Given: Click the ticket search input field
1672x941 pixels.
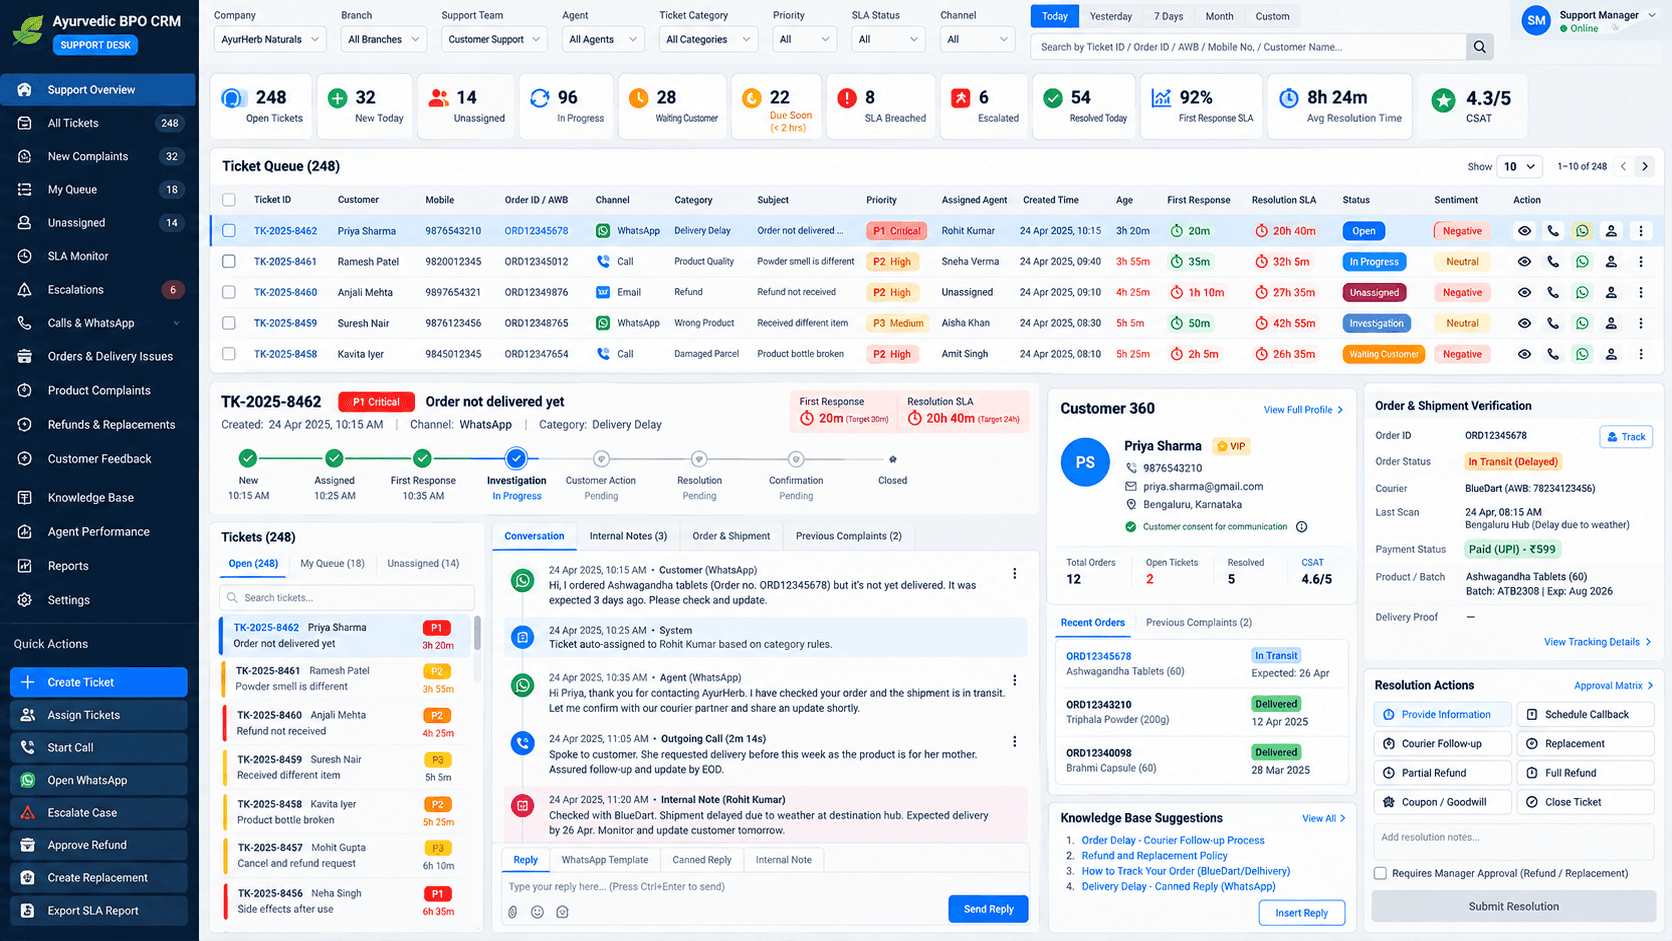Looking at the screenshot, I should click(347, 598).
